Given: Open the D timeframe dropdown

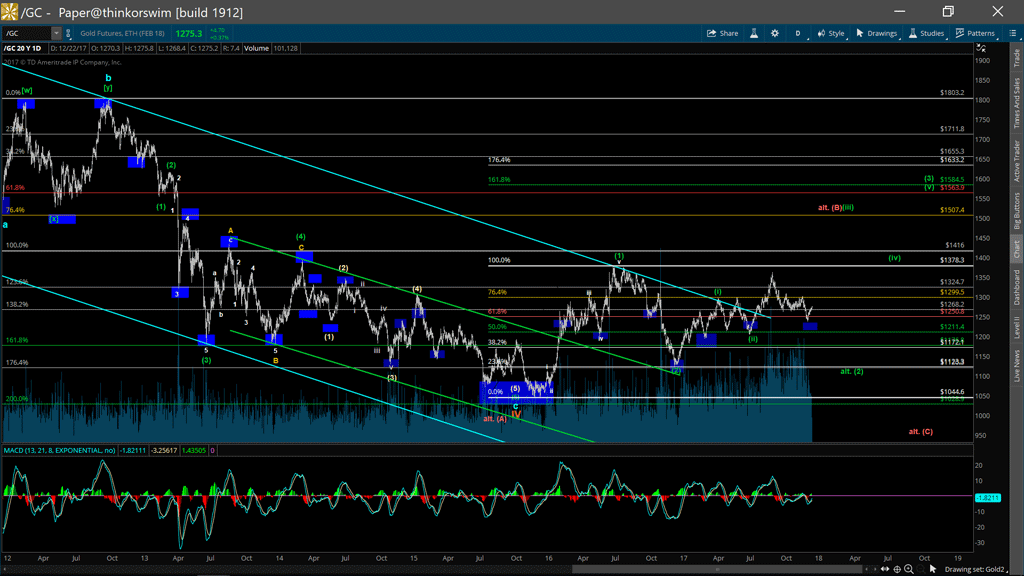Looking at the screenshot, I should [x=798, y=33].
